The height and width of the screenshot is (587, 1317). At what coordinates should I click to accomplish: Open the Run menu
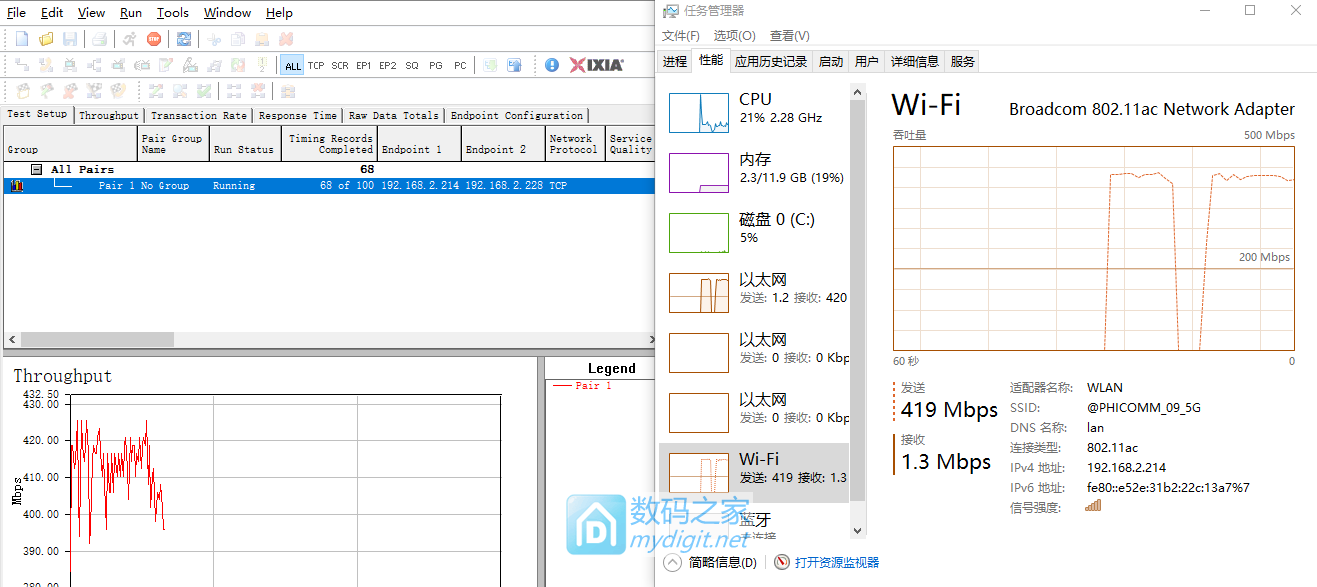131,13
